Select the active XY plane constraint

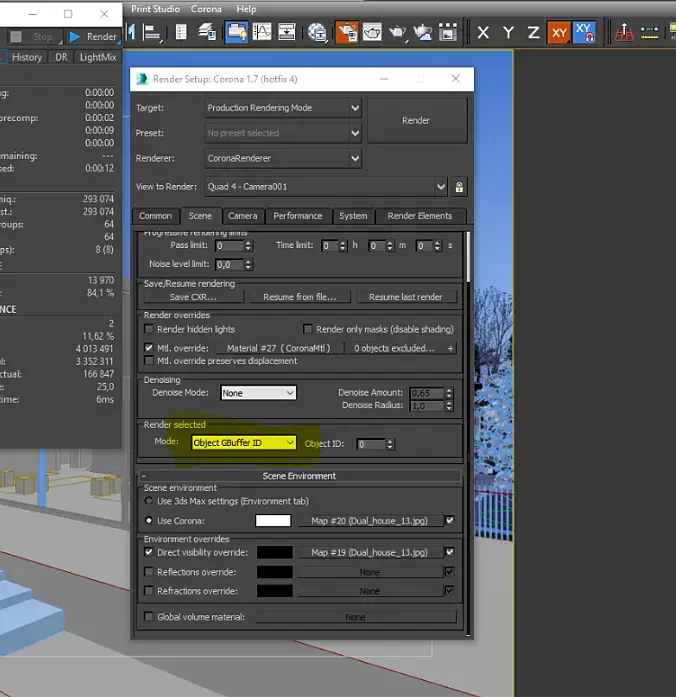pos(559,33)
